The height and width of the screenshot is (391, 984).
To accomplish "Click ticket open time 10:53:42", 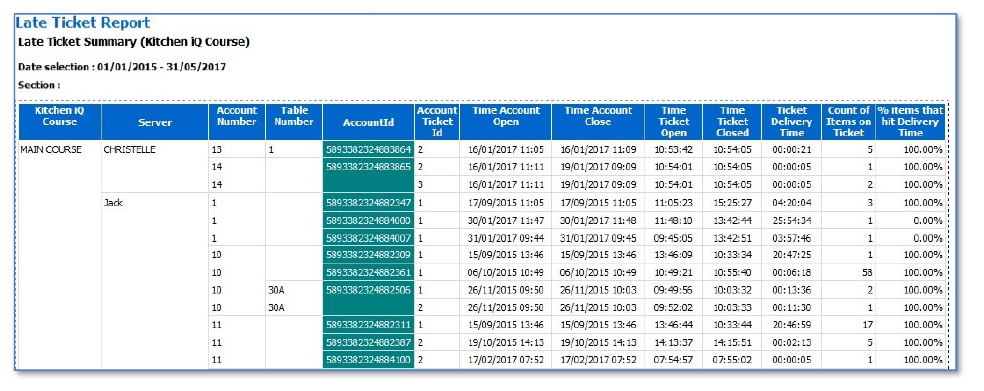I will point(674,149).
